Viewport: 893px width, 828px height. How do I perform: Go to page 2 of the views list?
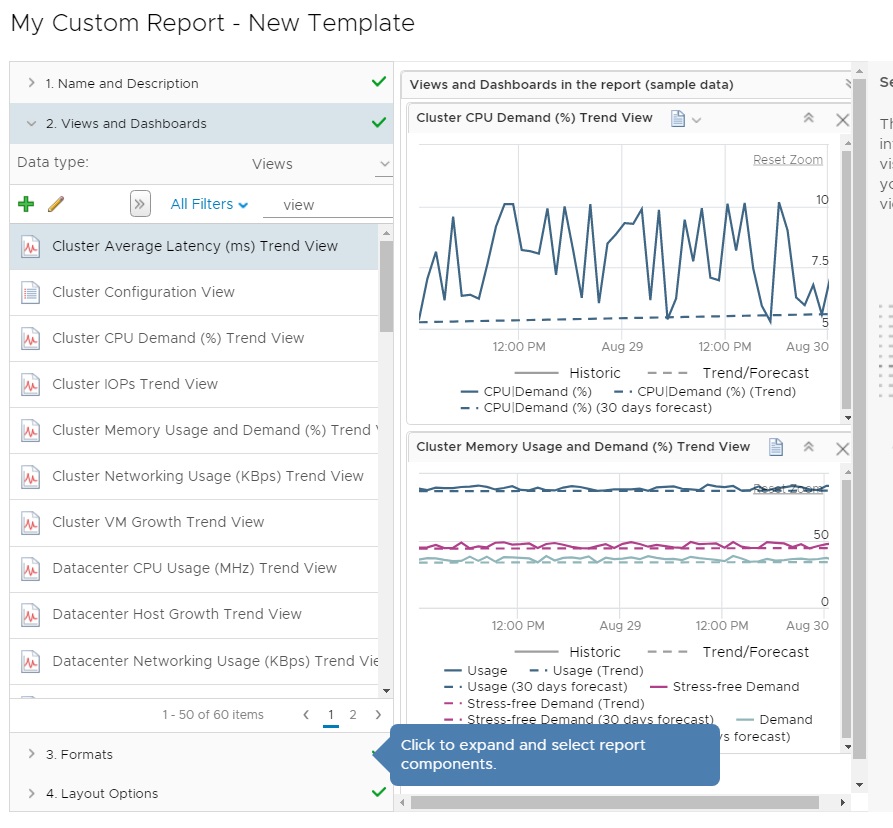(x=352, y=715)
